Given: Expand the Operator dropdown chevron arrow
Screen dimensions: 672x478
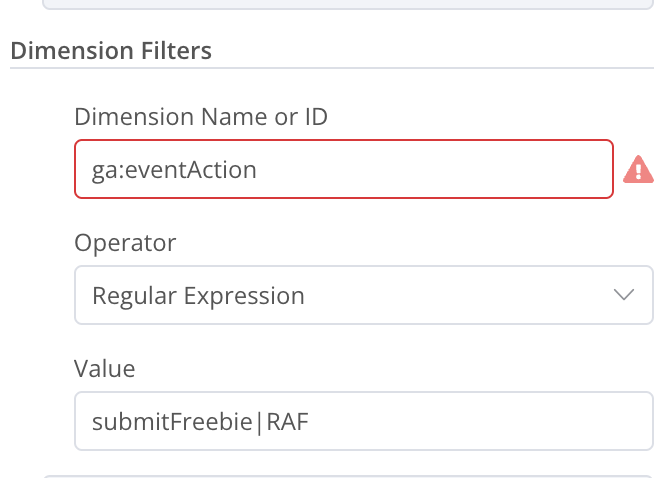Looking at the screenshot, I should coord(624,295).
